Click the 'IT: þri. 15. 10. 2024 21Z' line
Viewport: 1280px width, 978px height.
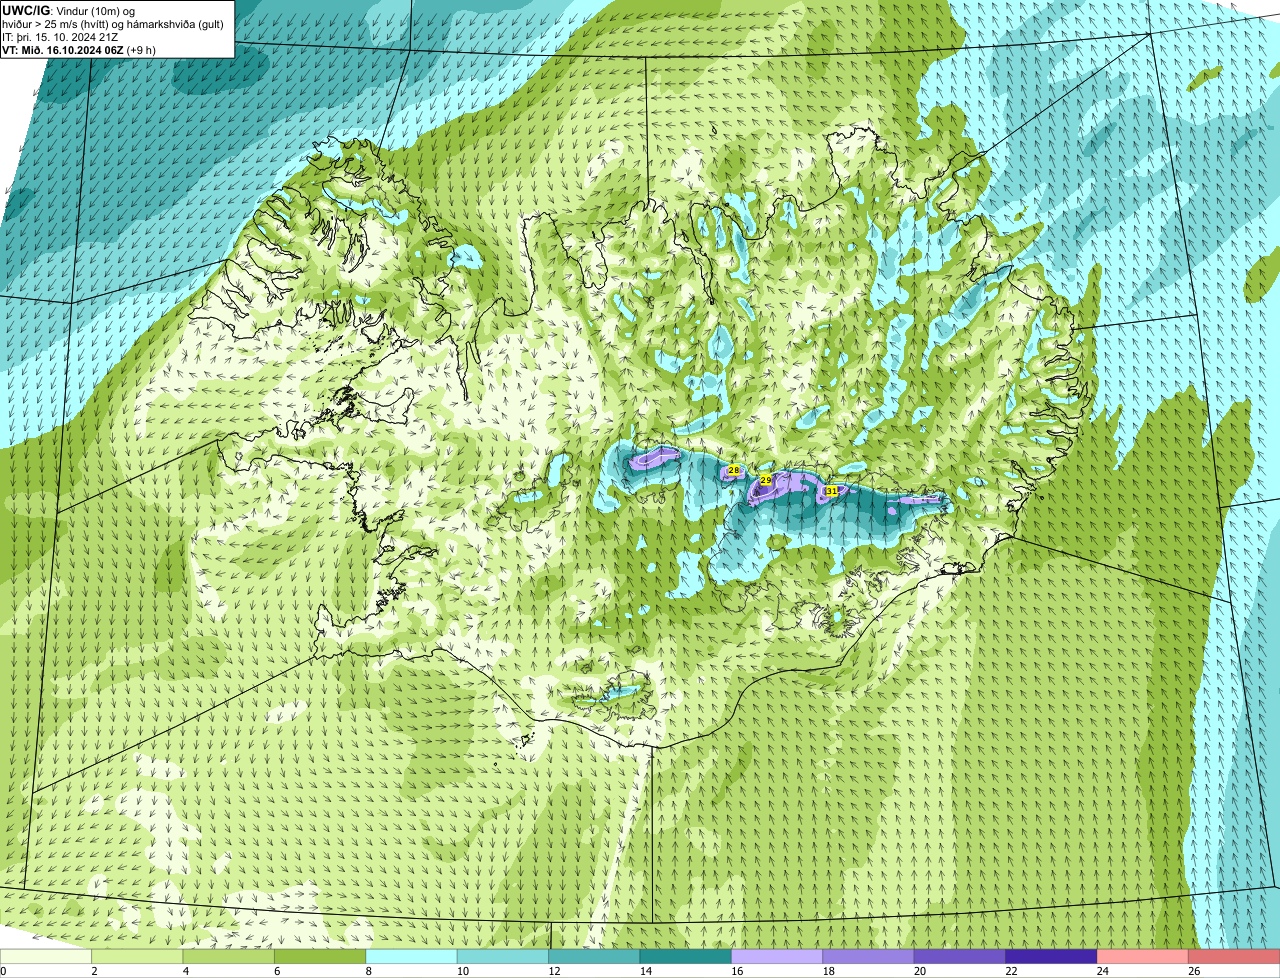tap(60, 37)
